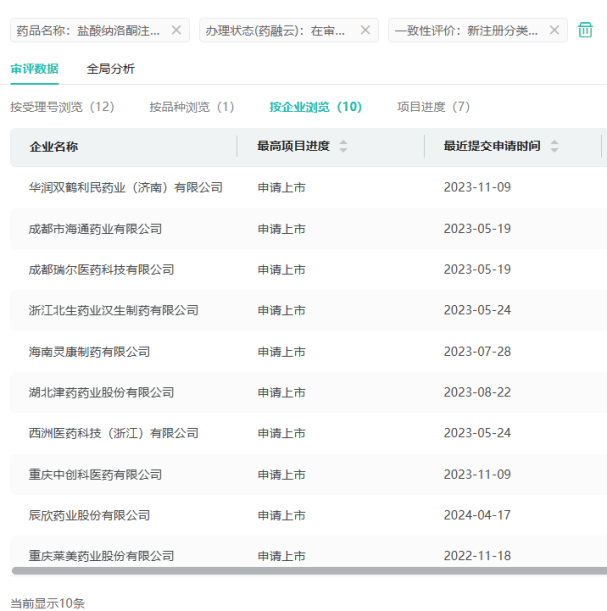Open 按品种浏览 (1) view
This screenshot has height=611, width=607.
click(x=191, y=107)
